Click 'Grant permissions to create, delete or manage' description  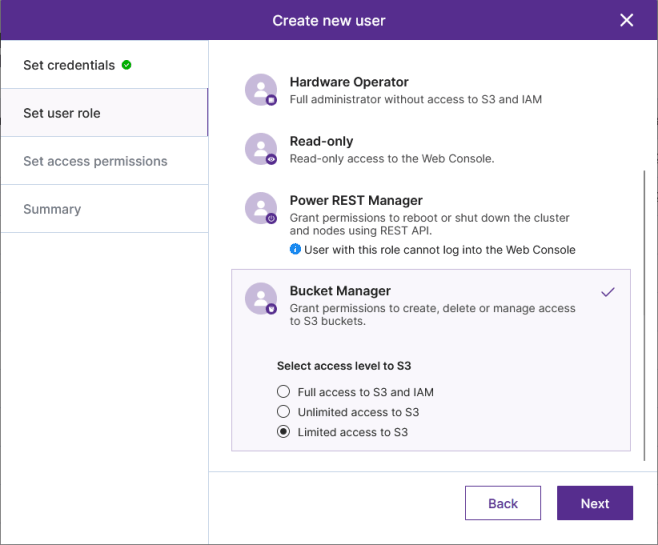[x=432, y=314]
